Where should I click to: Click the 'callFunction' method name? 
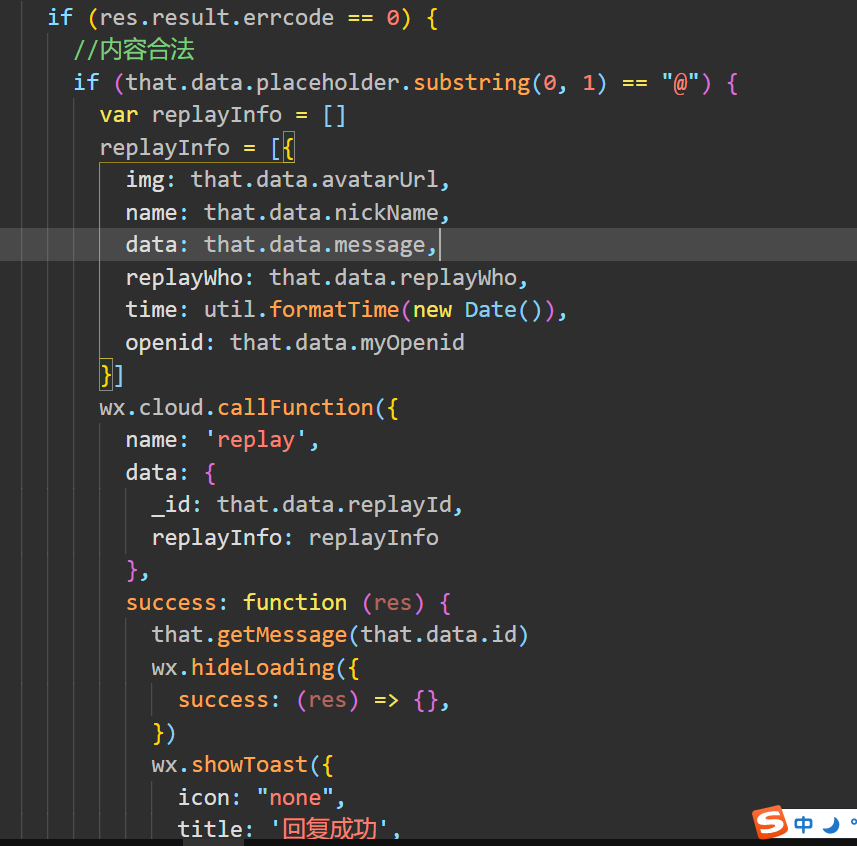click(x=295, y=408)
